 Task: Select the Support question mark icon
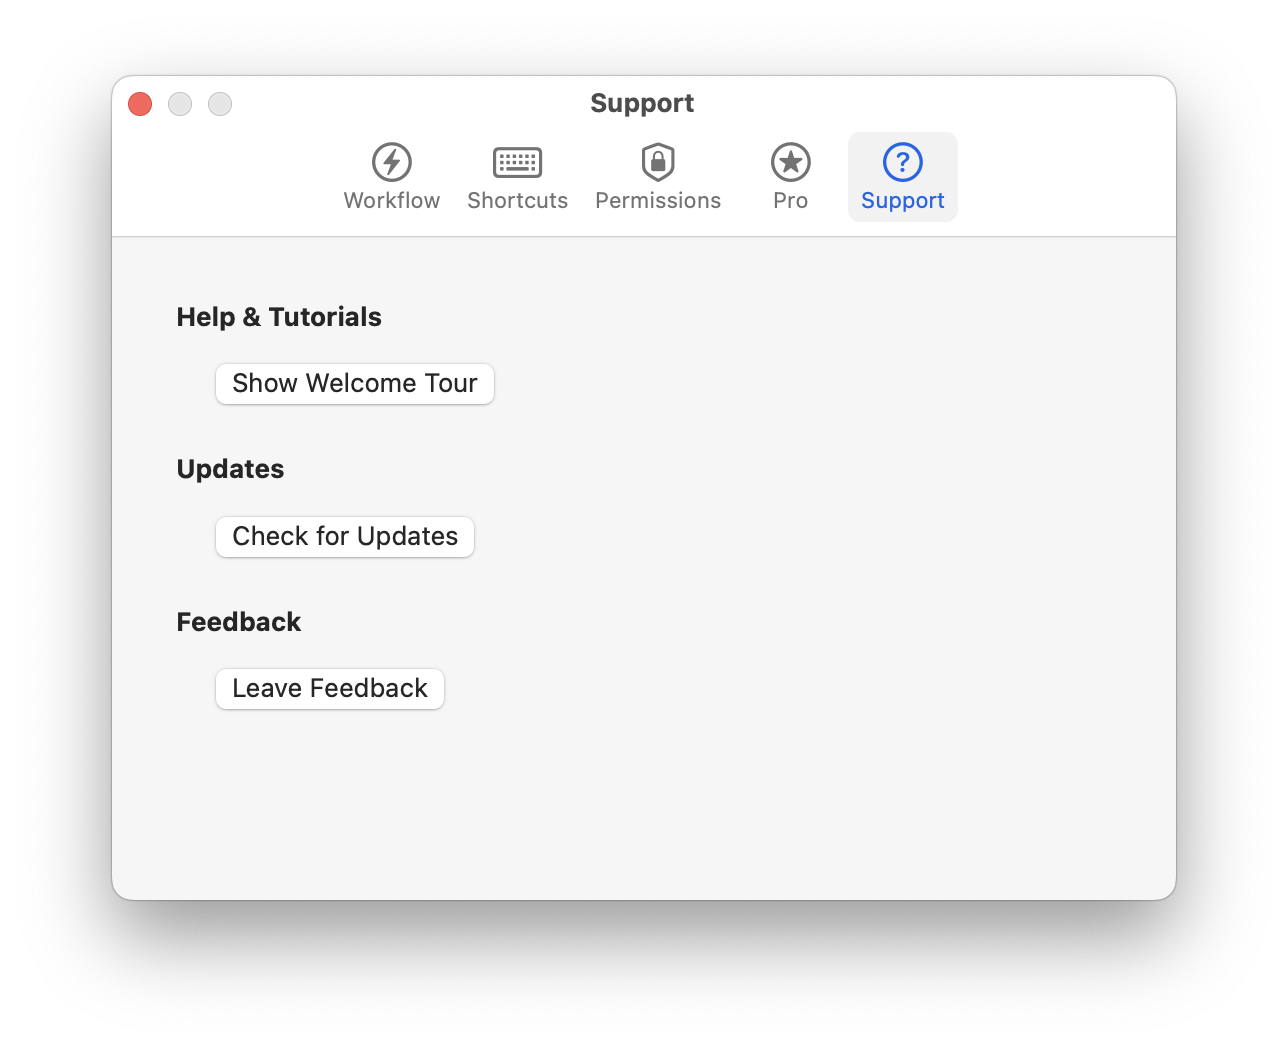click(903, 162)
